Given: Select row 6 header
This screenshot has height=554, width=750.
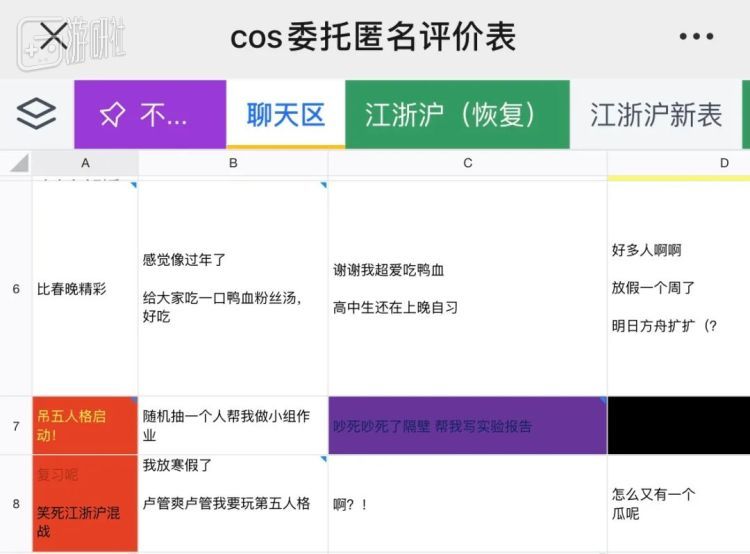Looking at the screenshot, I should [16, 288].
